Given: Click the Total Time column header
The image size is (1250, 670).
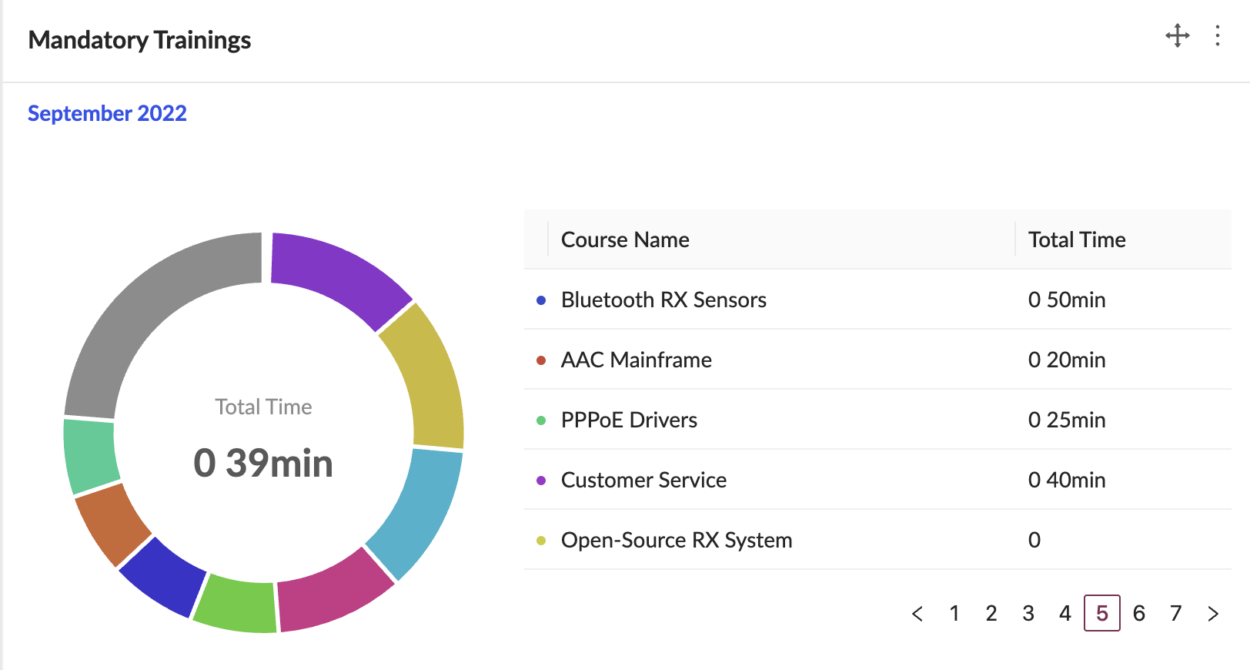Looking at the screenshot, I should click(x=1077, y=240).
